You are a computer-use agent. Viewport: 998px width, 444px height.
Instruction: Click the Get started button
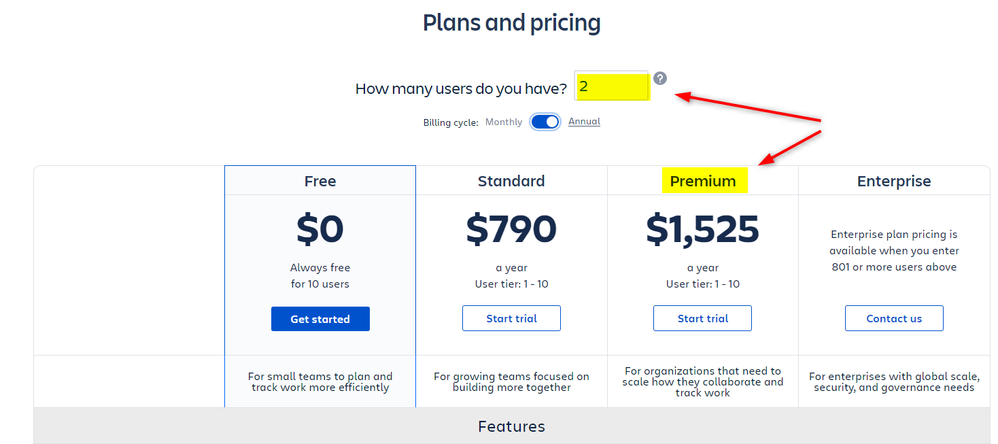[x=320, y=319]
